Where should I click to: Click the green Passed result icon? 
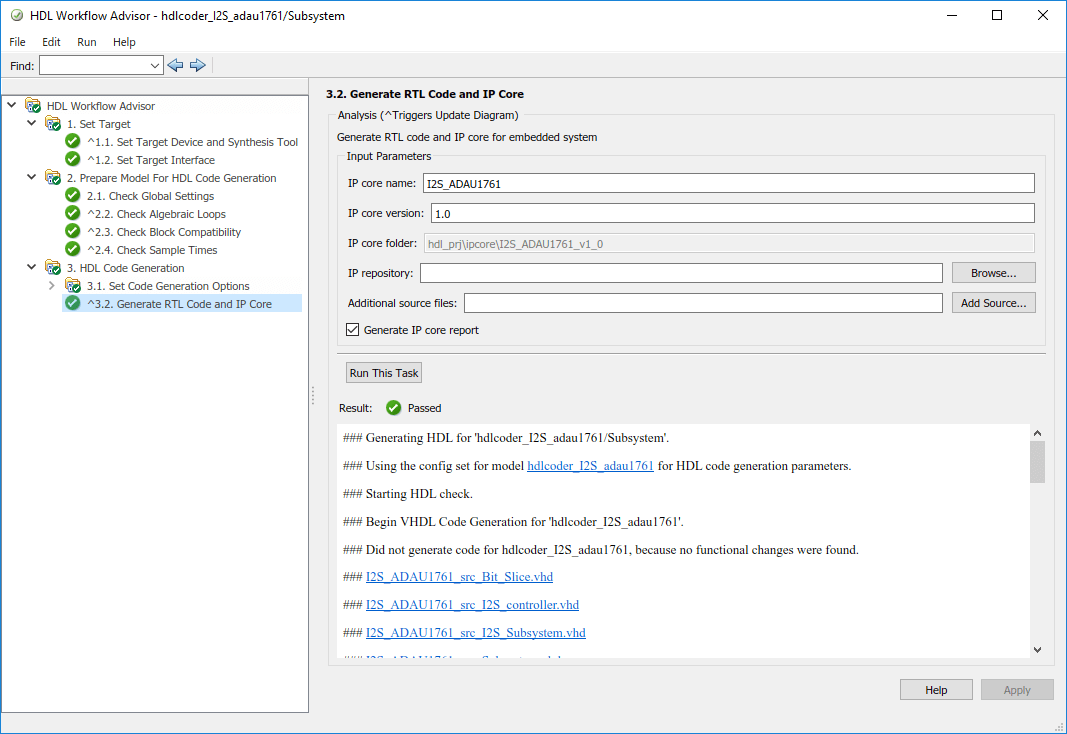pyautogui.click(x=394, y=408)
